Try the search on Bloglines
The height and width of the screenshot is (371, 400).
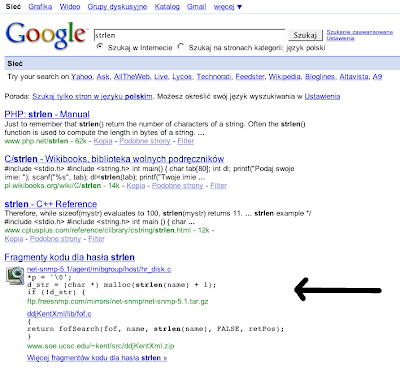point(320,77)
